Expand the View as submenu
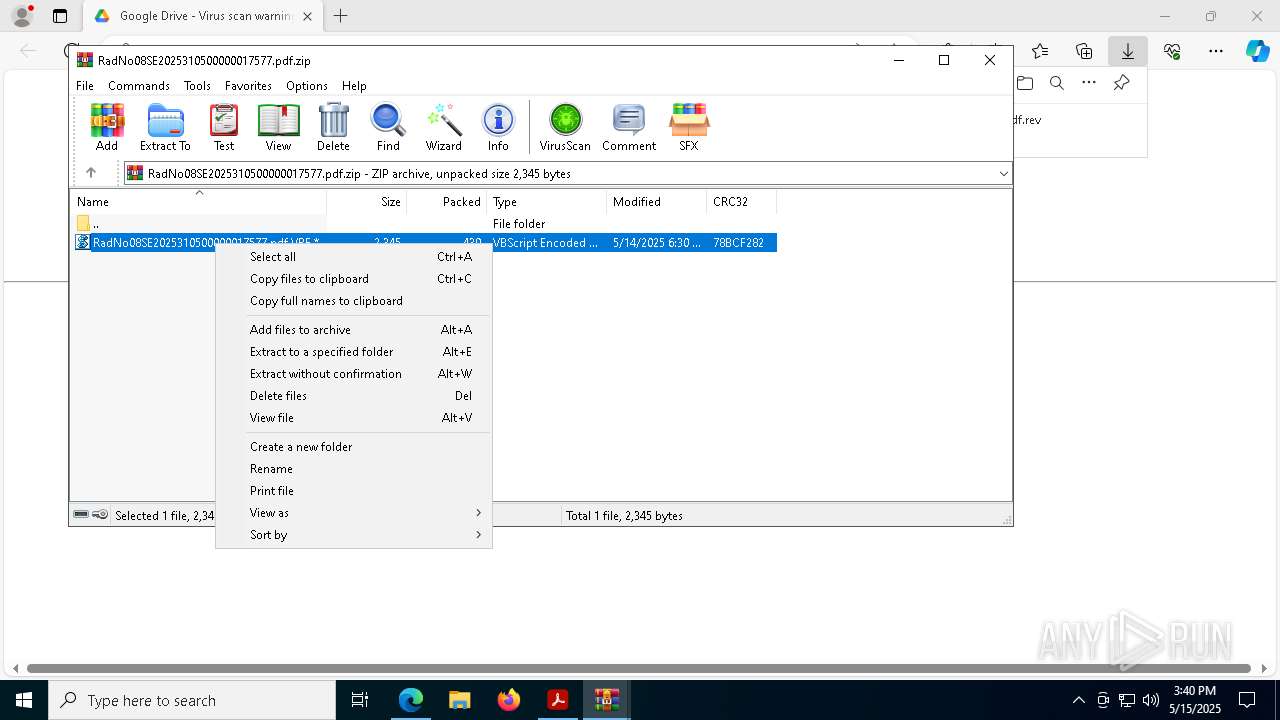This screenshot has height=720, width=1280. (354, 513)
